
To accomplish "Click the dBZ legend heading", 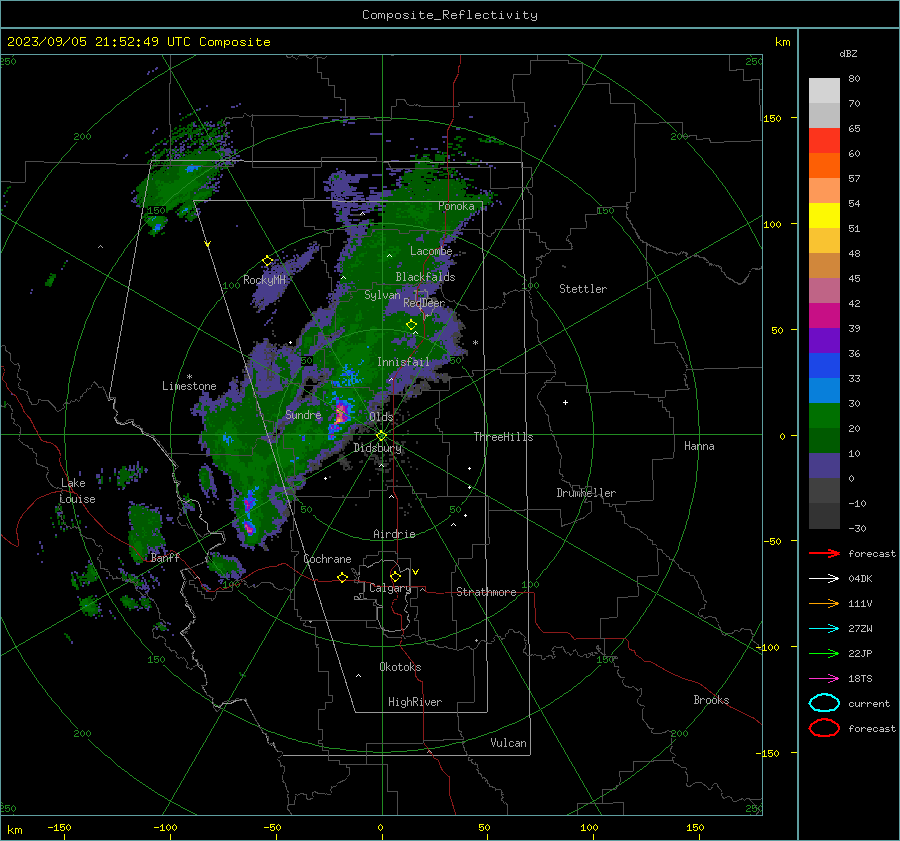I will tap(848, 54).
